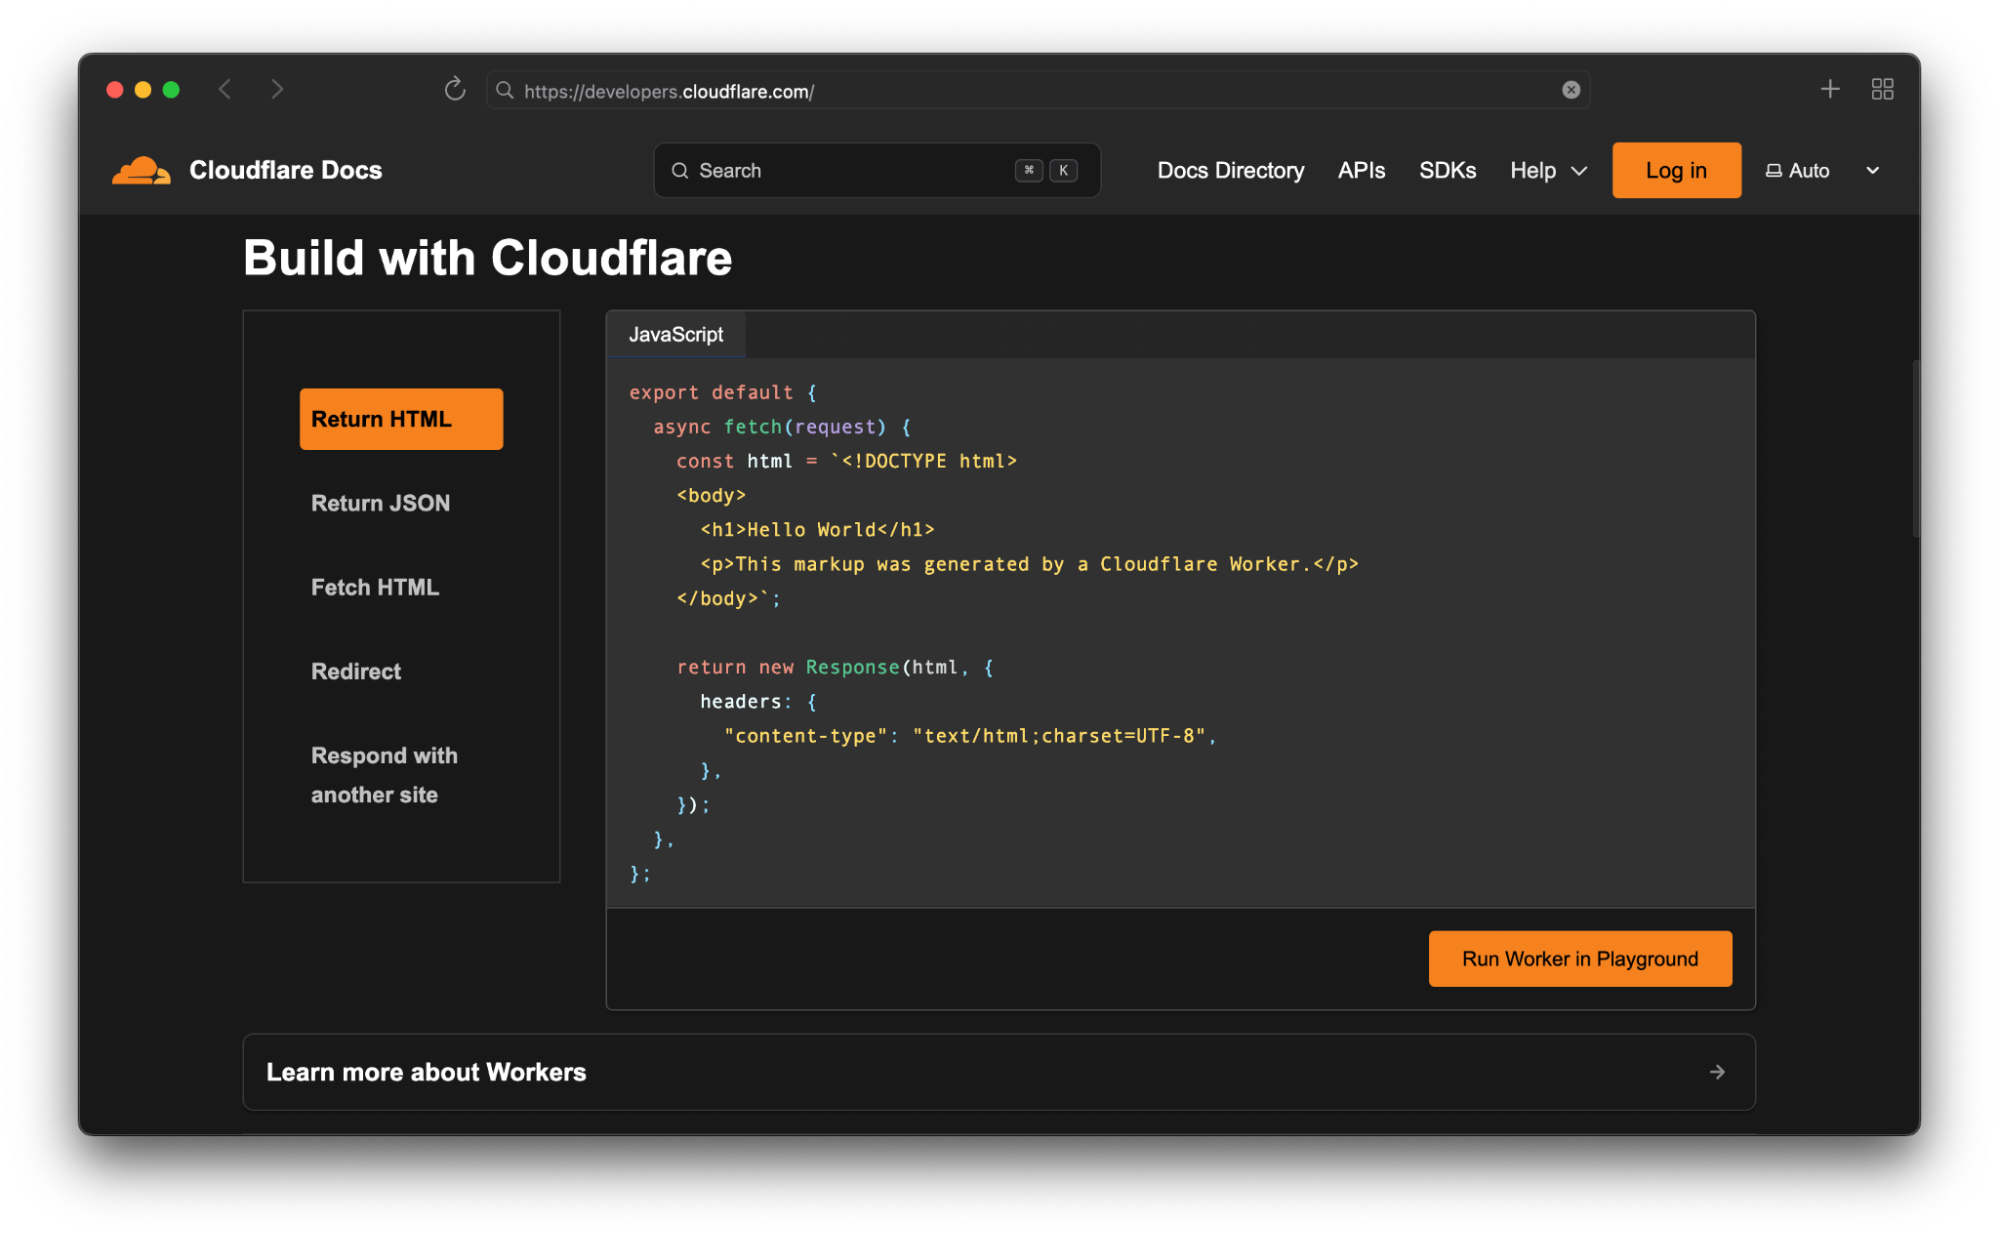Click Run Worker in Playground button
This screenshot has width=1999, height=1240.
pyautogui.click(x=1579, y=959)
